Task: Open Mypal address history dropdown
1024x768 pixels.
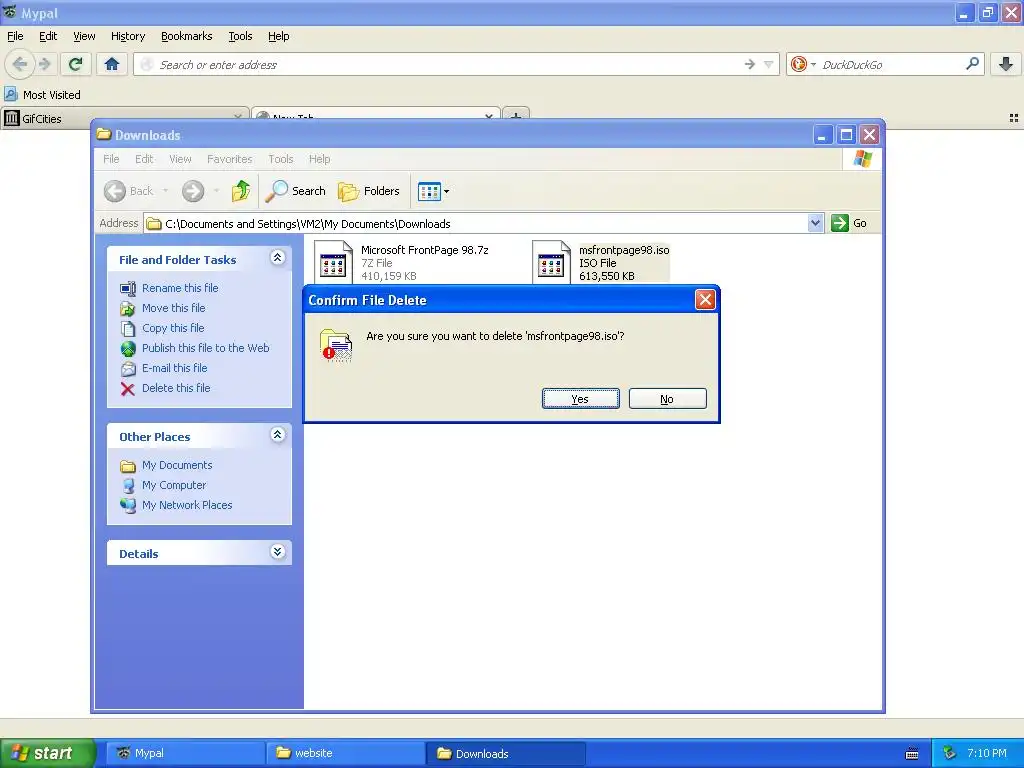Action: point(769,64)
